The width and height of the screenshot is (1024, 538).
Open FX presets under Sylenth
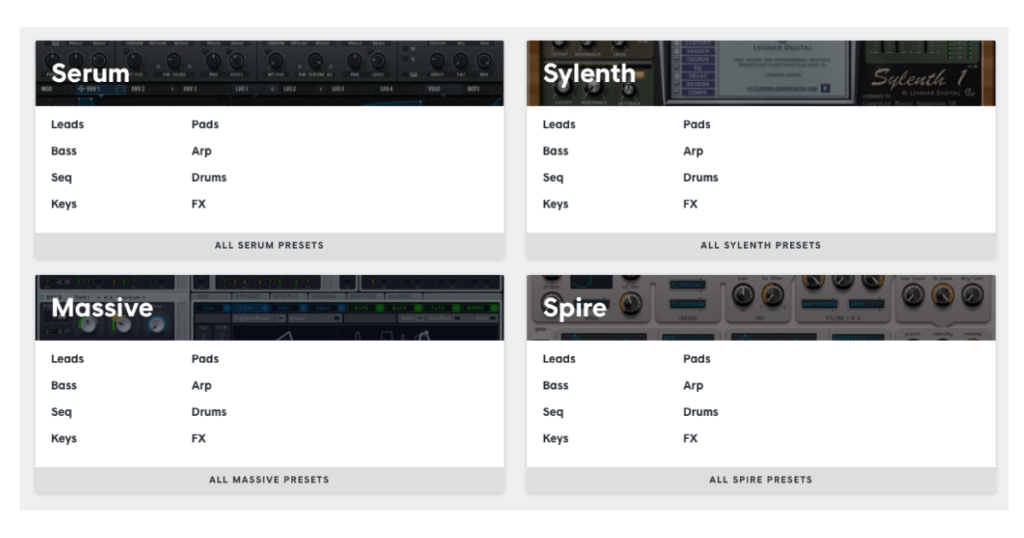pos(690,204)
